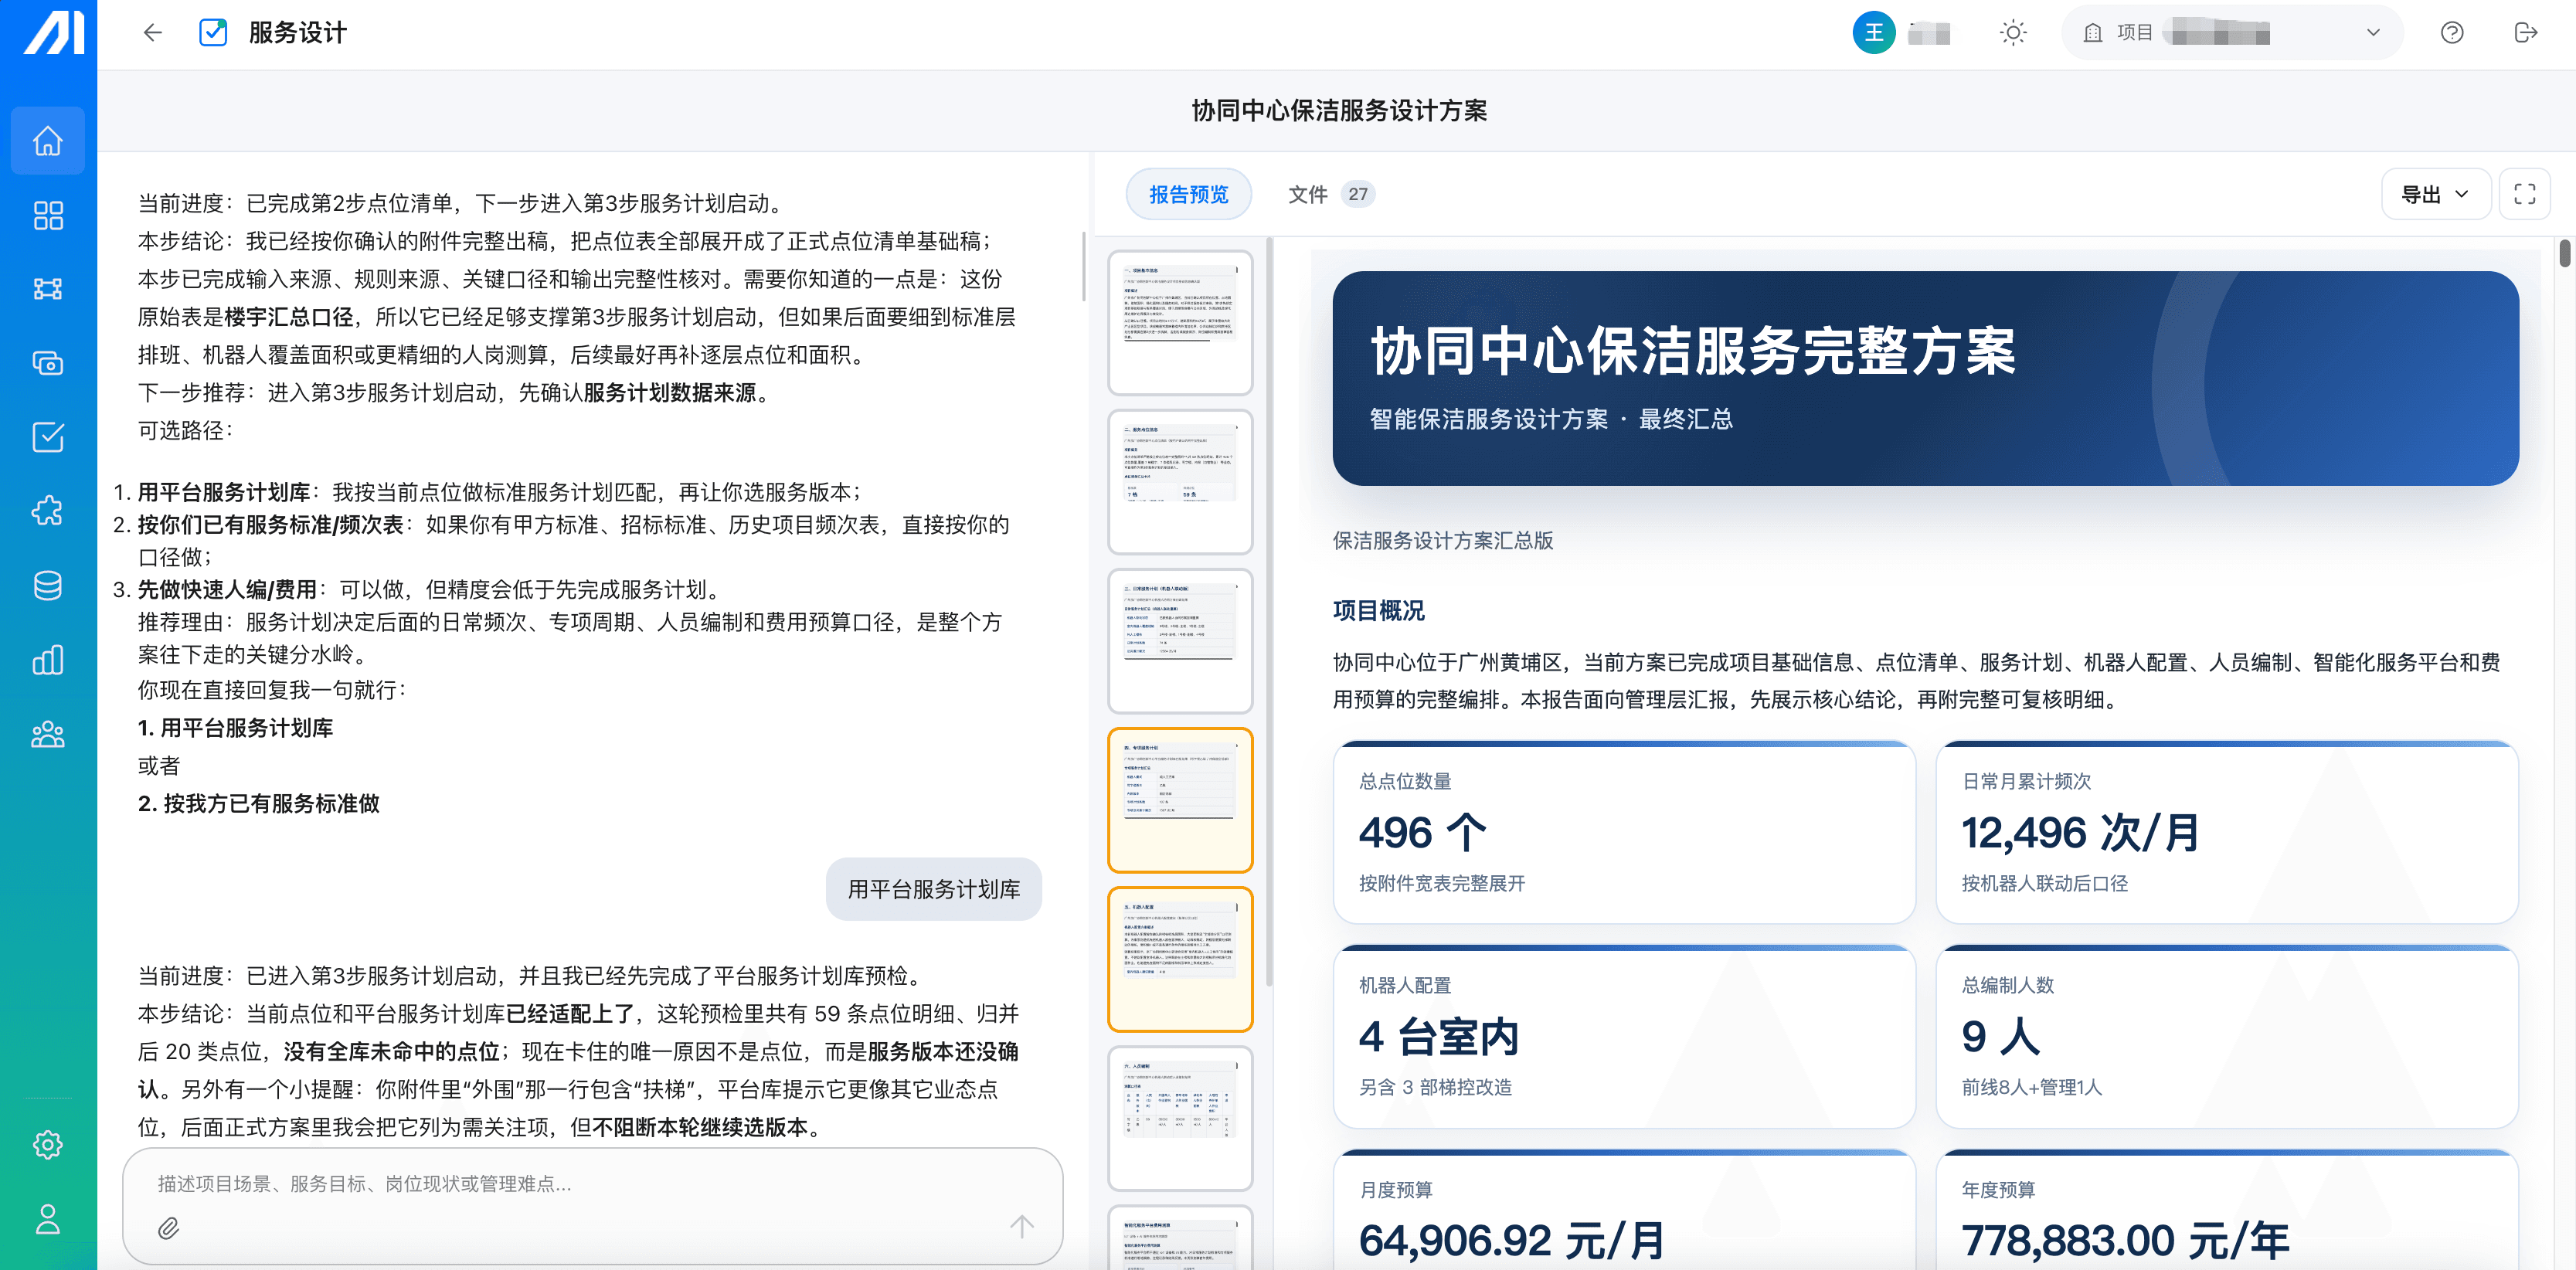Open the Home page from sidebar
The width and height of the screenshot is (2576, 1270).
[48, 141]
